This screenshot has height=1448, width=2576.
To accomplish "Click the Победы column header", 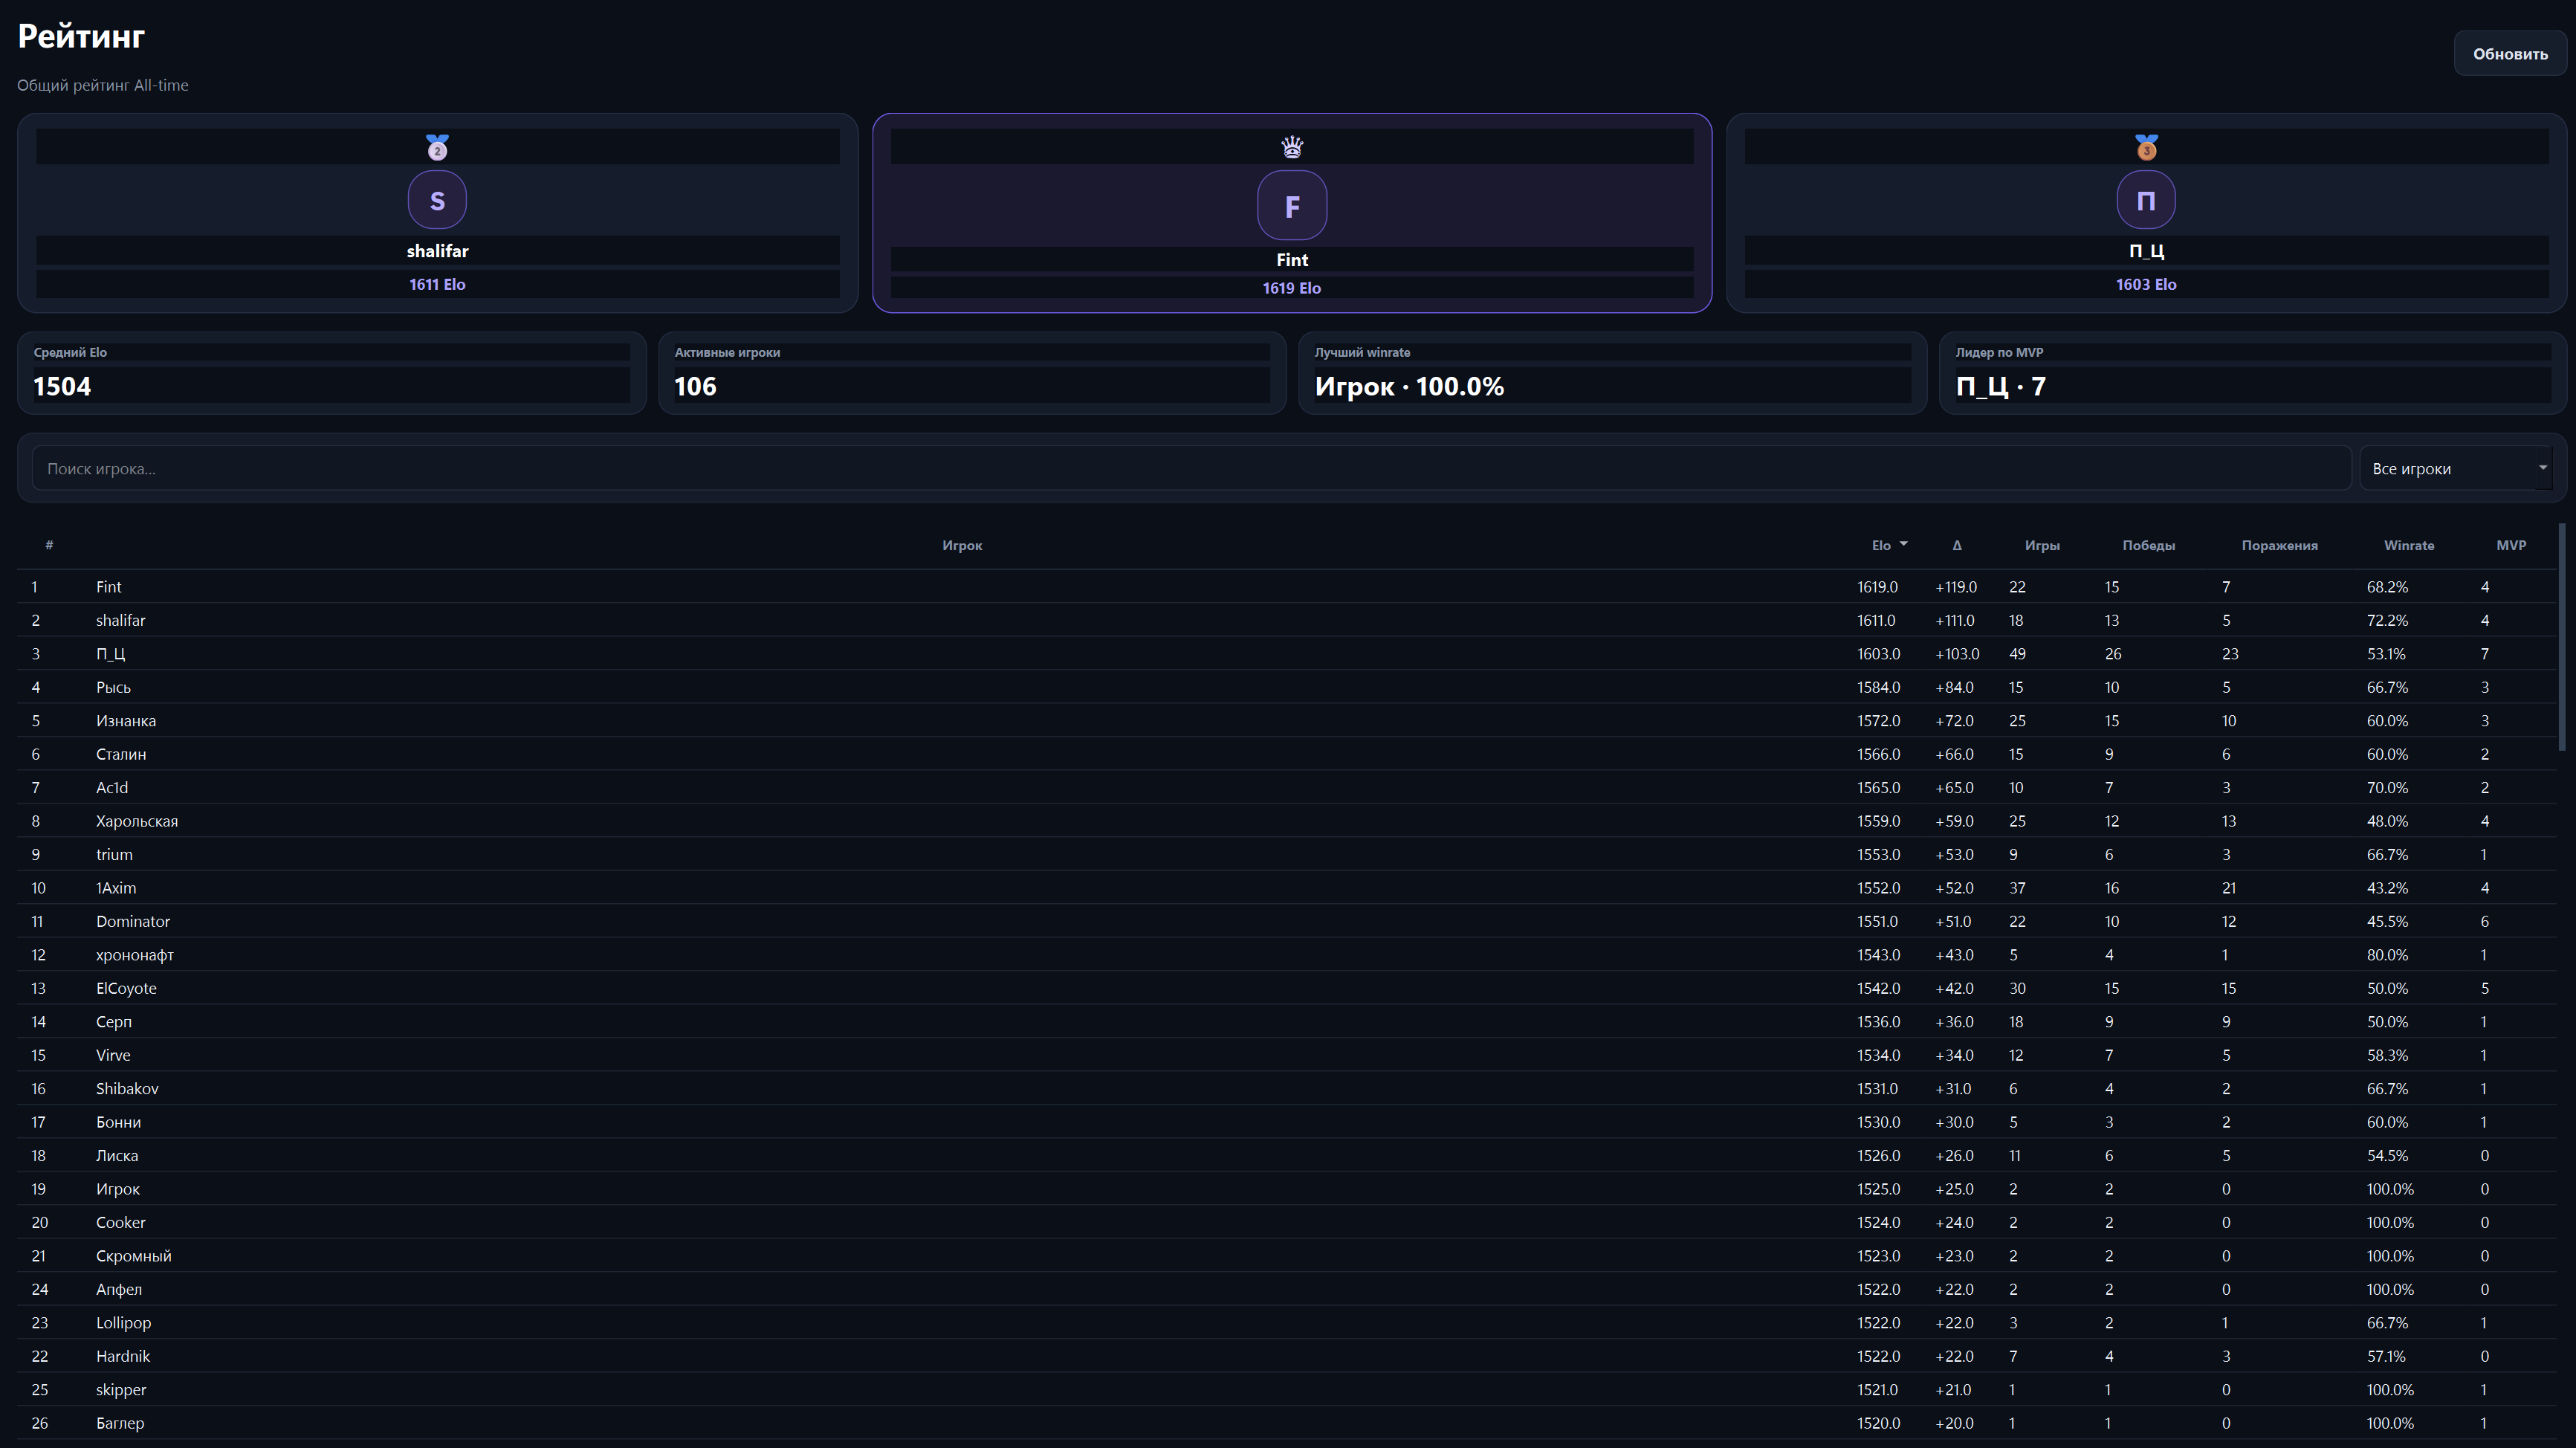I will pos(2148,546).
